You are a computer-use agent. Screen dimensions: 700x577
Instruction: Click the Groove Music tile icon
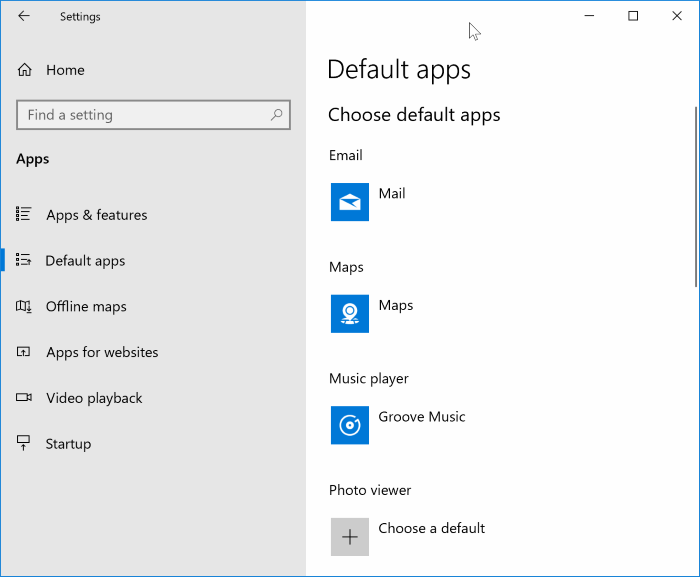tap(350, 425)
